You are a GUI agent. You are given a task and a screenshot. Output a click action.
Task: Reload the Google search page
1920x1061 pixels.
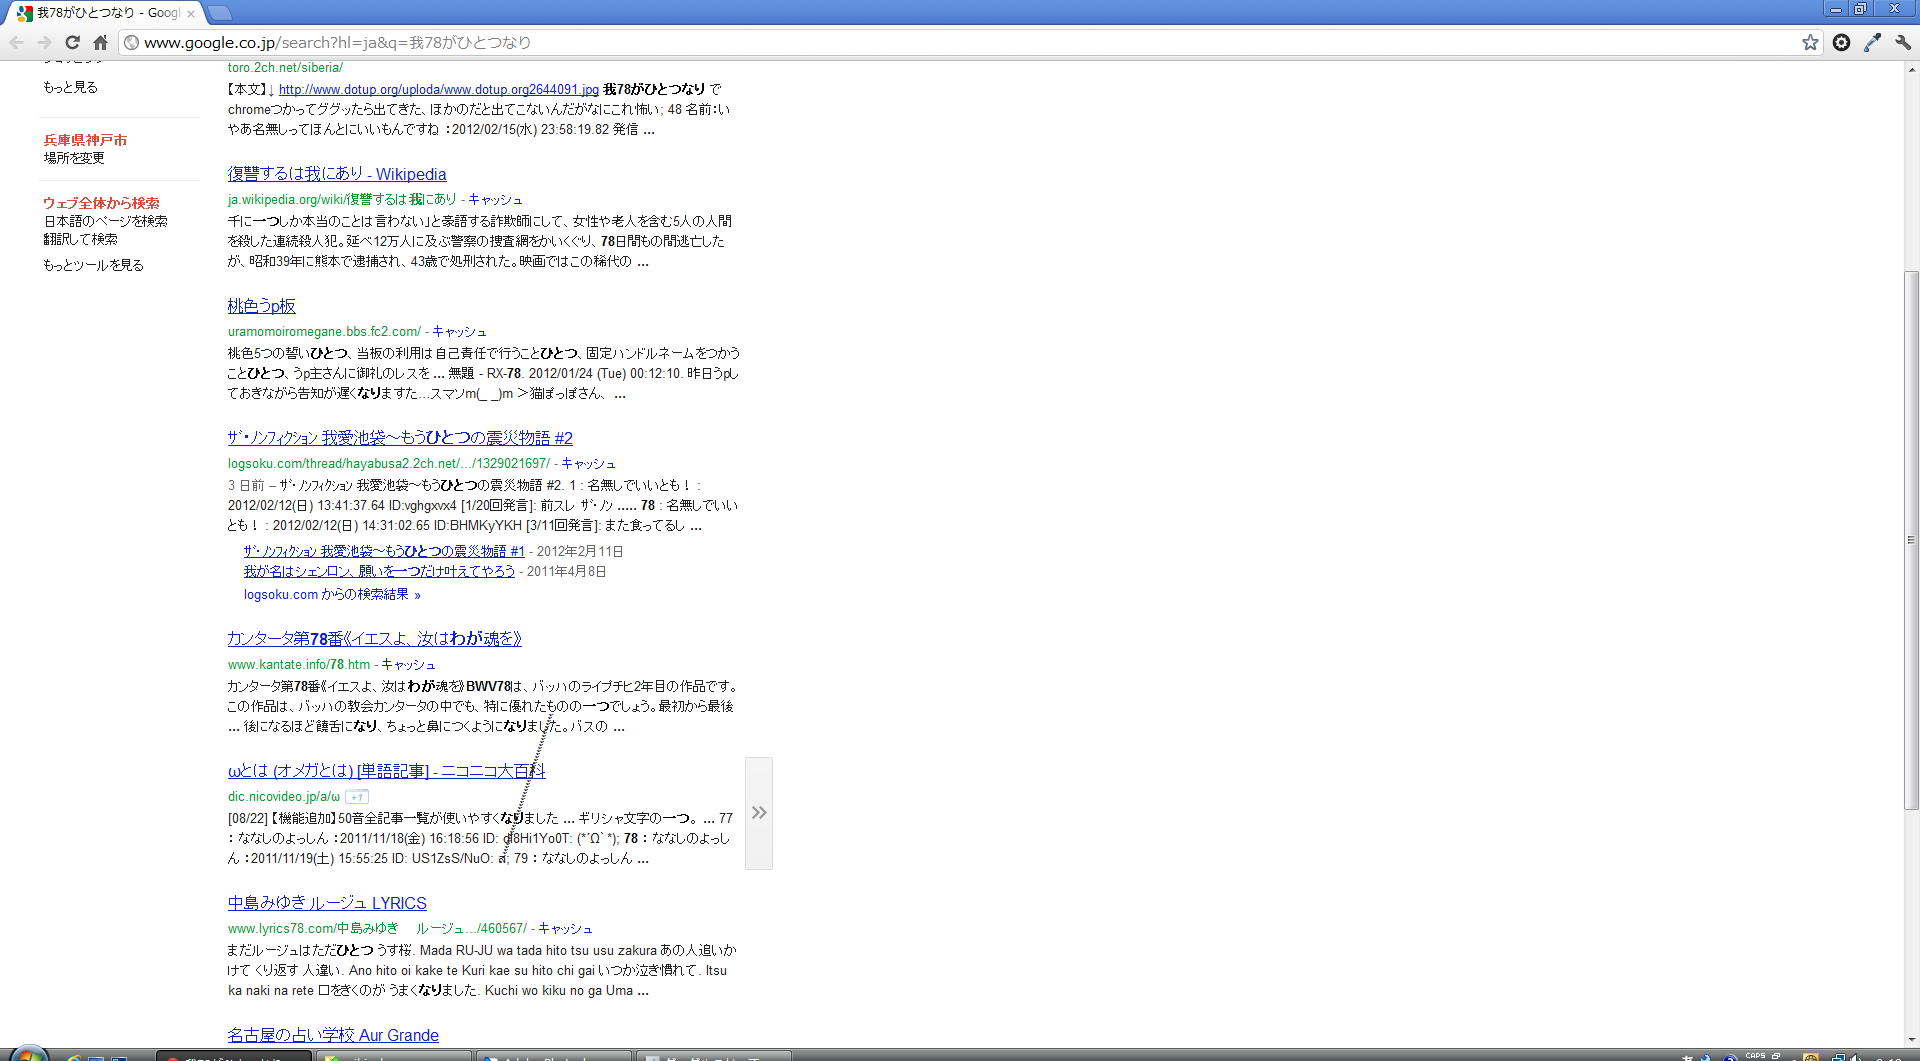[x=72, y=42]
